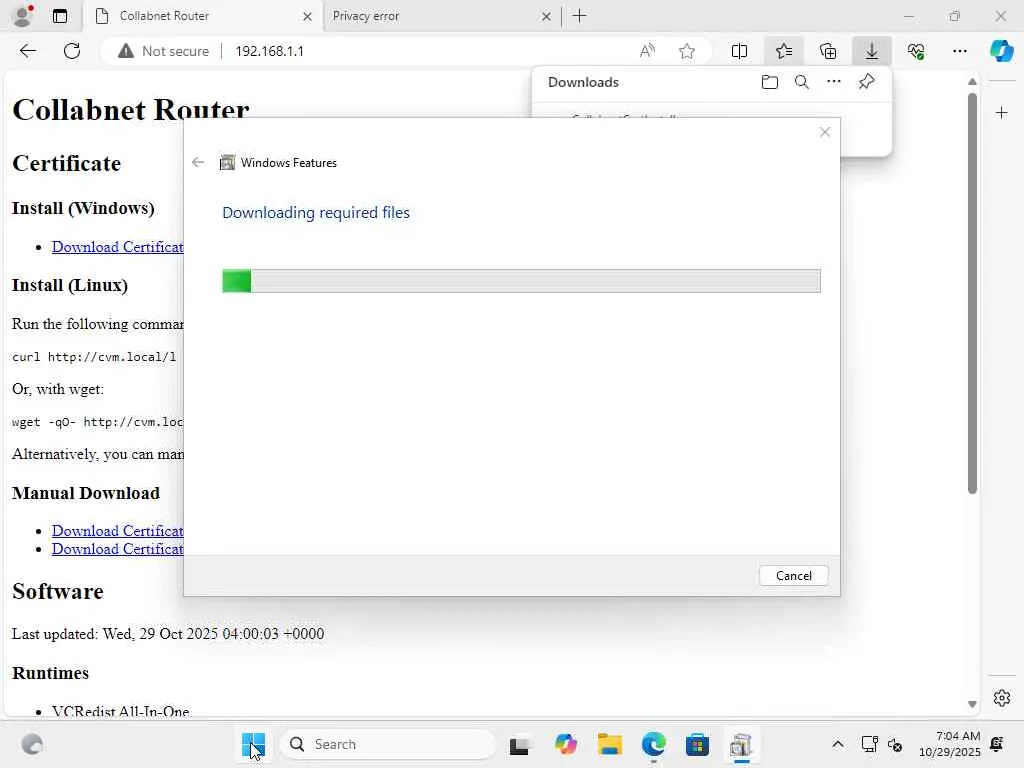Refresh the current page
Image resolution: width=1024 pixels, height=768 pixels.
point(72,51)
